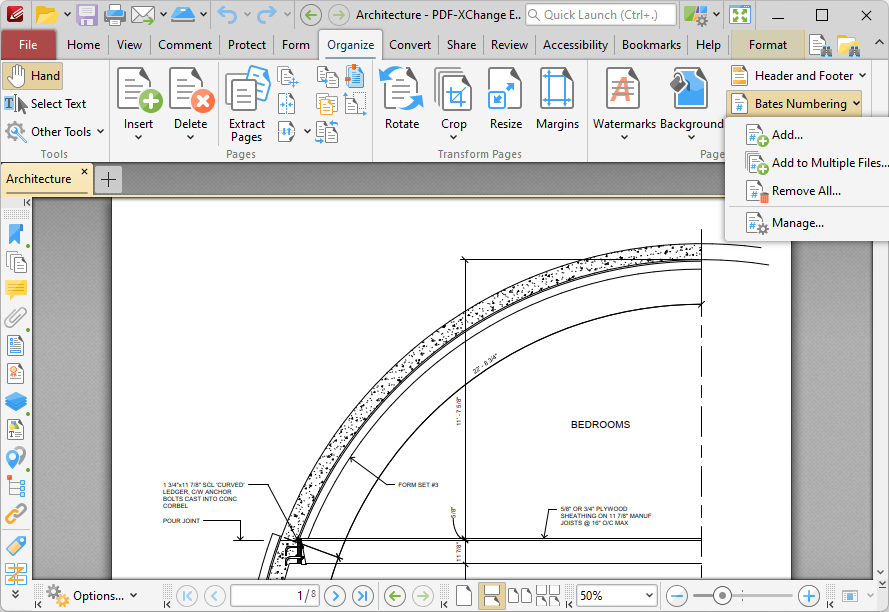The width and height of the screenshot is (889, 612).
Task: Open the Insert pages dropdown
Action: [x=138, y=137]
